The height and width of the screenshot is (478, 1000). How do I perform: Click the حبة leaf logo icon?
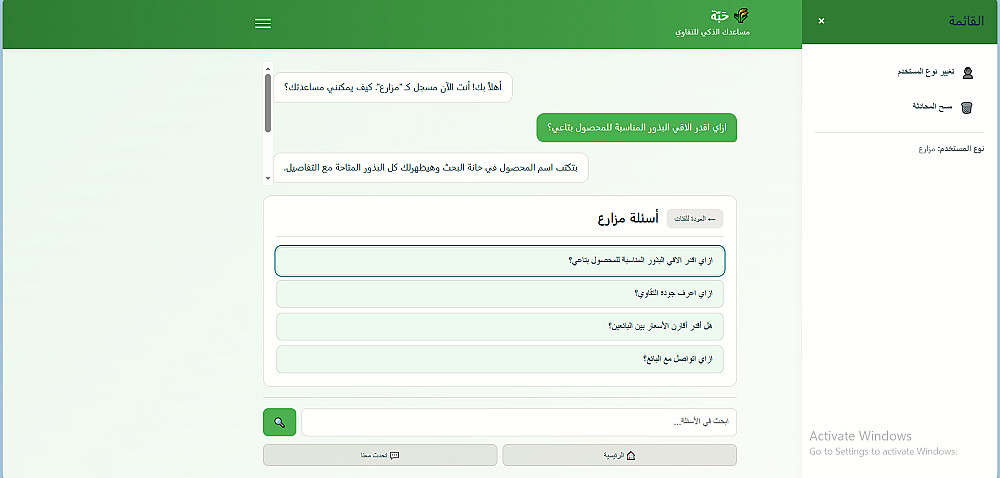740,15
